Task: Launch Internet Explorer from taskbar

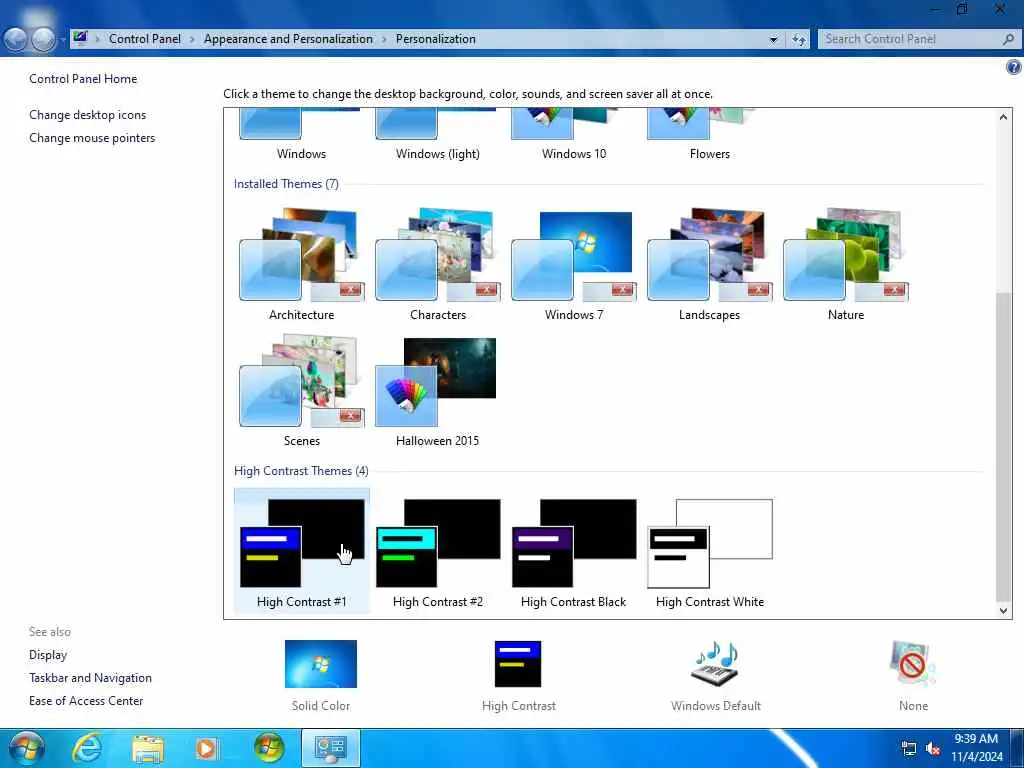Action: coord(87,748)
